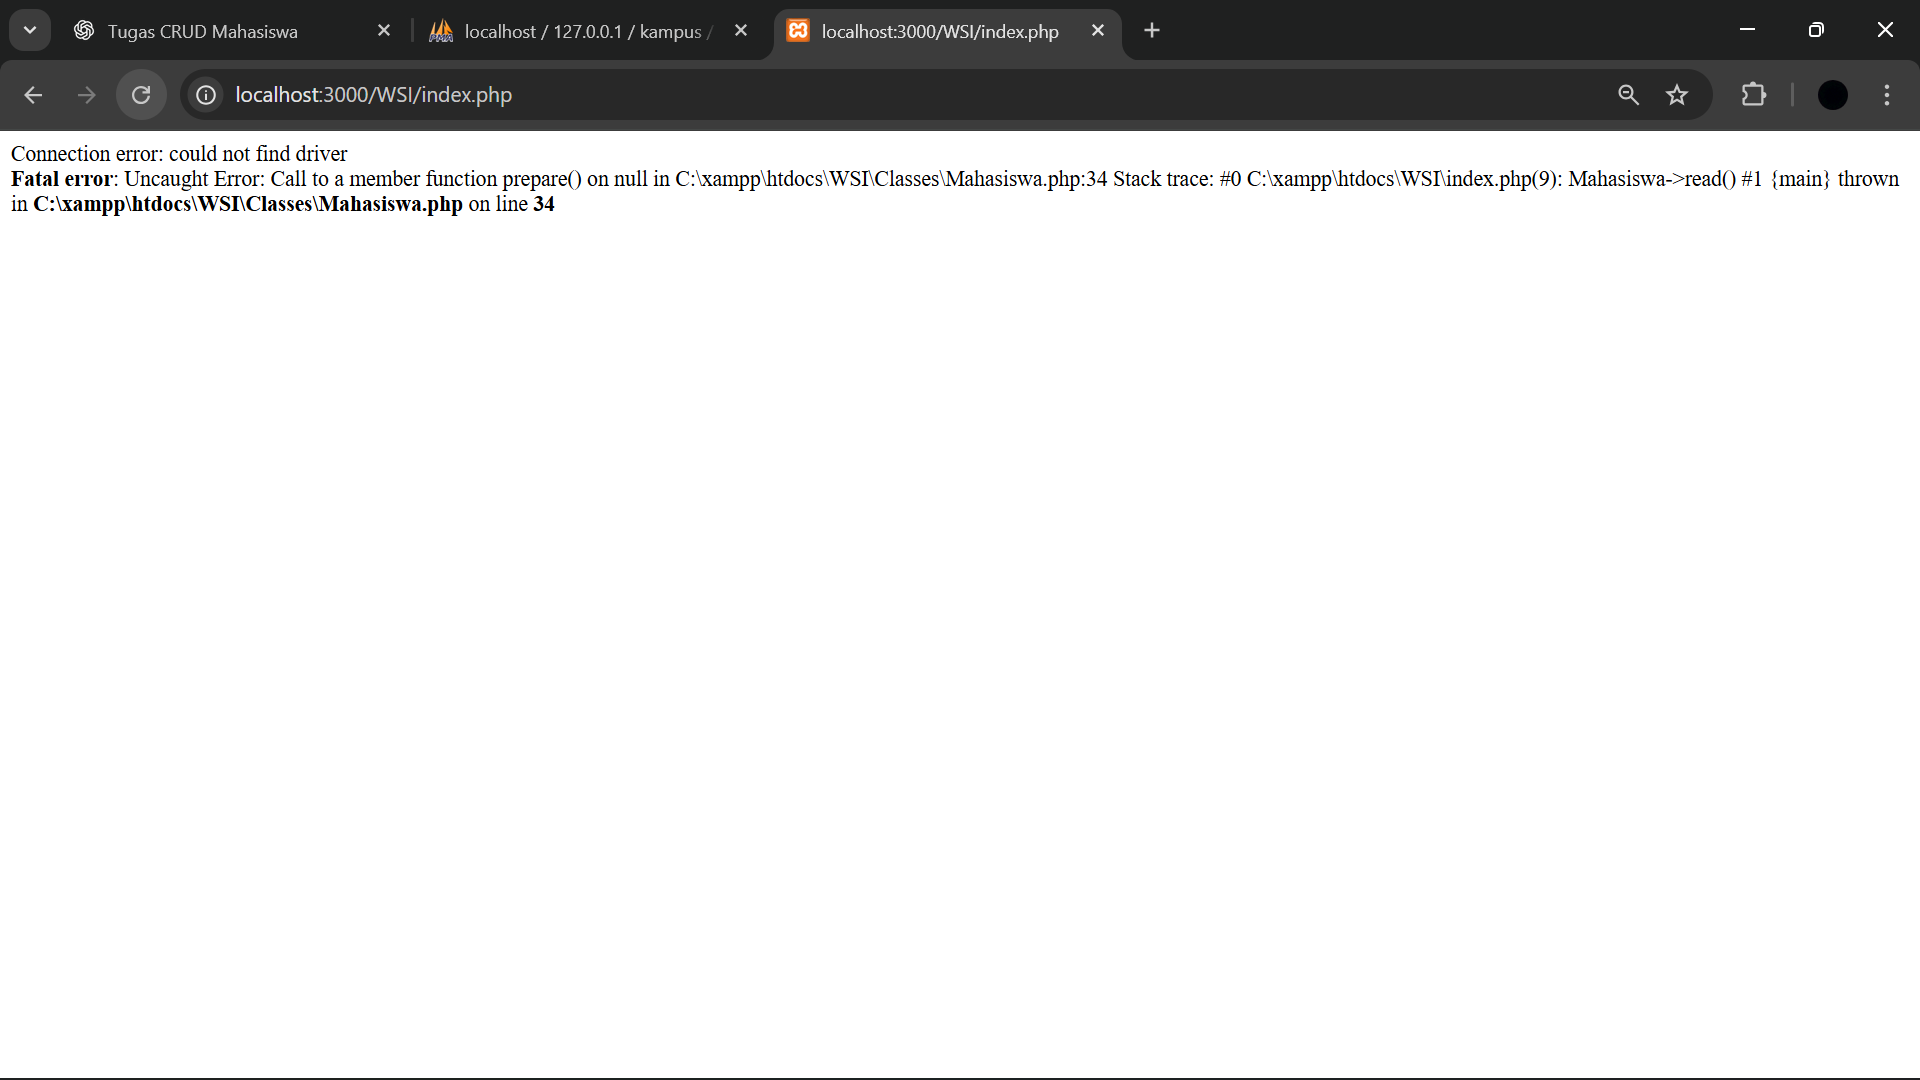Close the phpMyAdmin kampus tab
Image resolution: width=1920 pixels, height=1080 pixels.
pyautogui.click(x=741, y=31)
